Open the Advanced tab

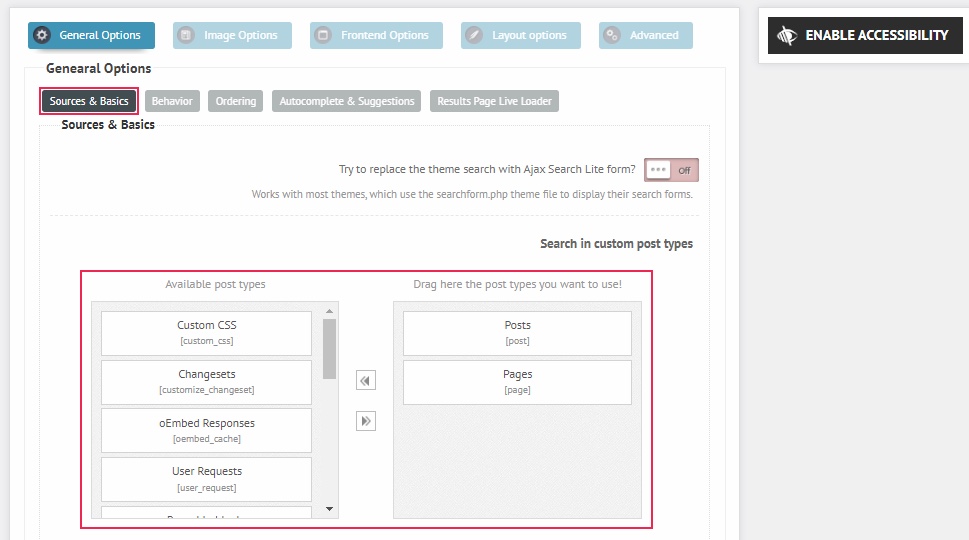click(646, 35)
